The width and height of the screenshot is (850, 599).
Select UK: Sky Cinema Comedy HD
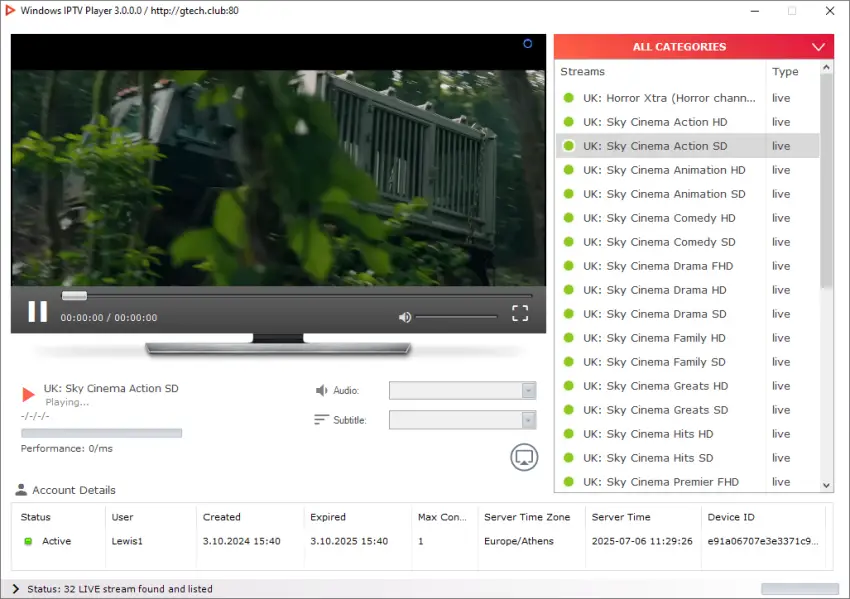tap(687, 218)
